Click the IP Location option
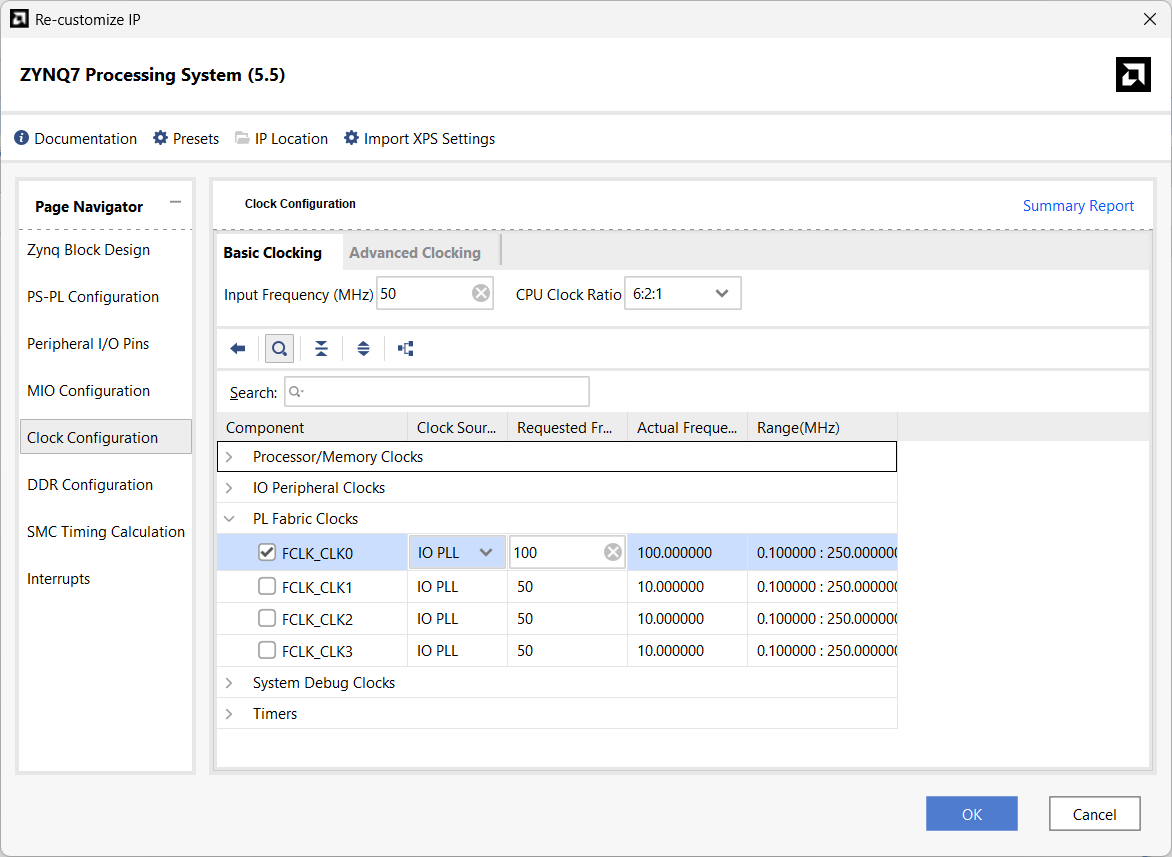 (291, 139)
